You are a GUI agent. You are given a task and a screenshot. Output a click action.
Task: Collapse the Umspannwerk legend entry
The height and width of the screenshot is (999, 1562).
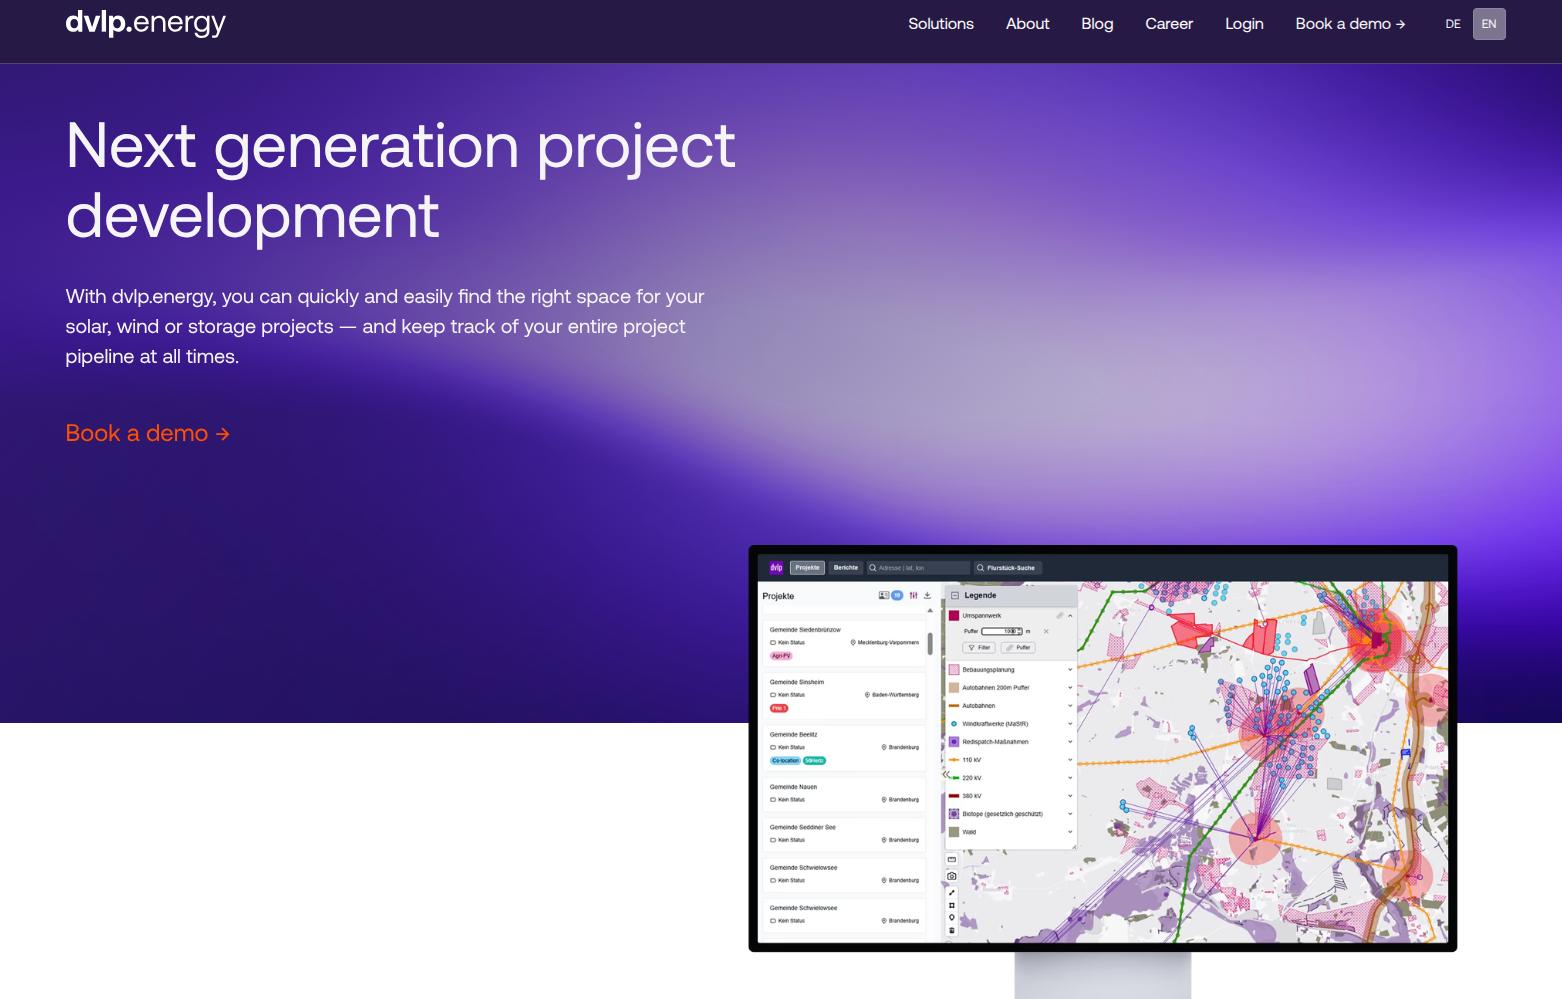coord(1070,615)
